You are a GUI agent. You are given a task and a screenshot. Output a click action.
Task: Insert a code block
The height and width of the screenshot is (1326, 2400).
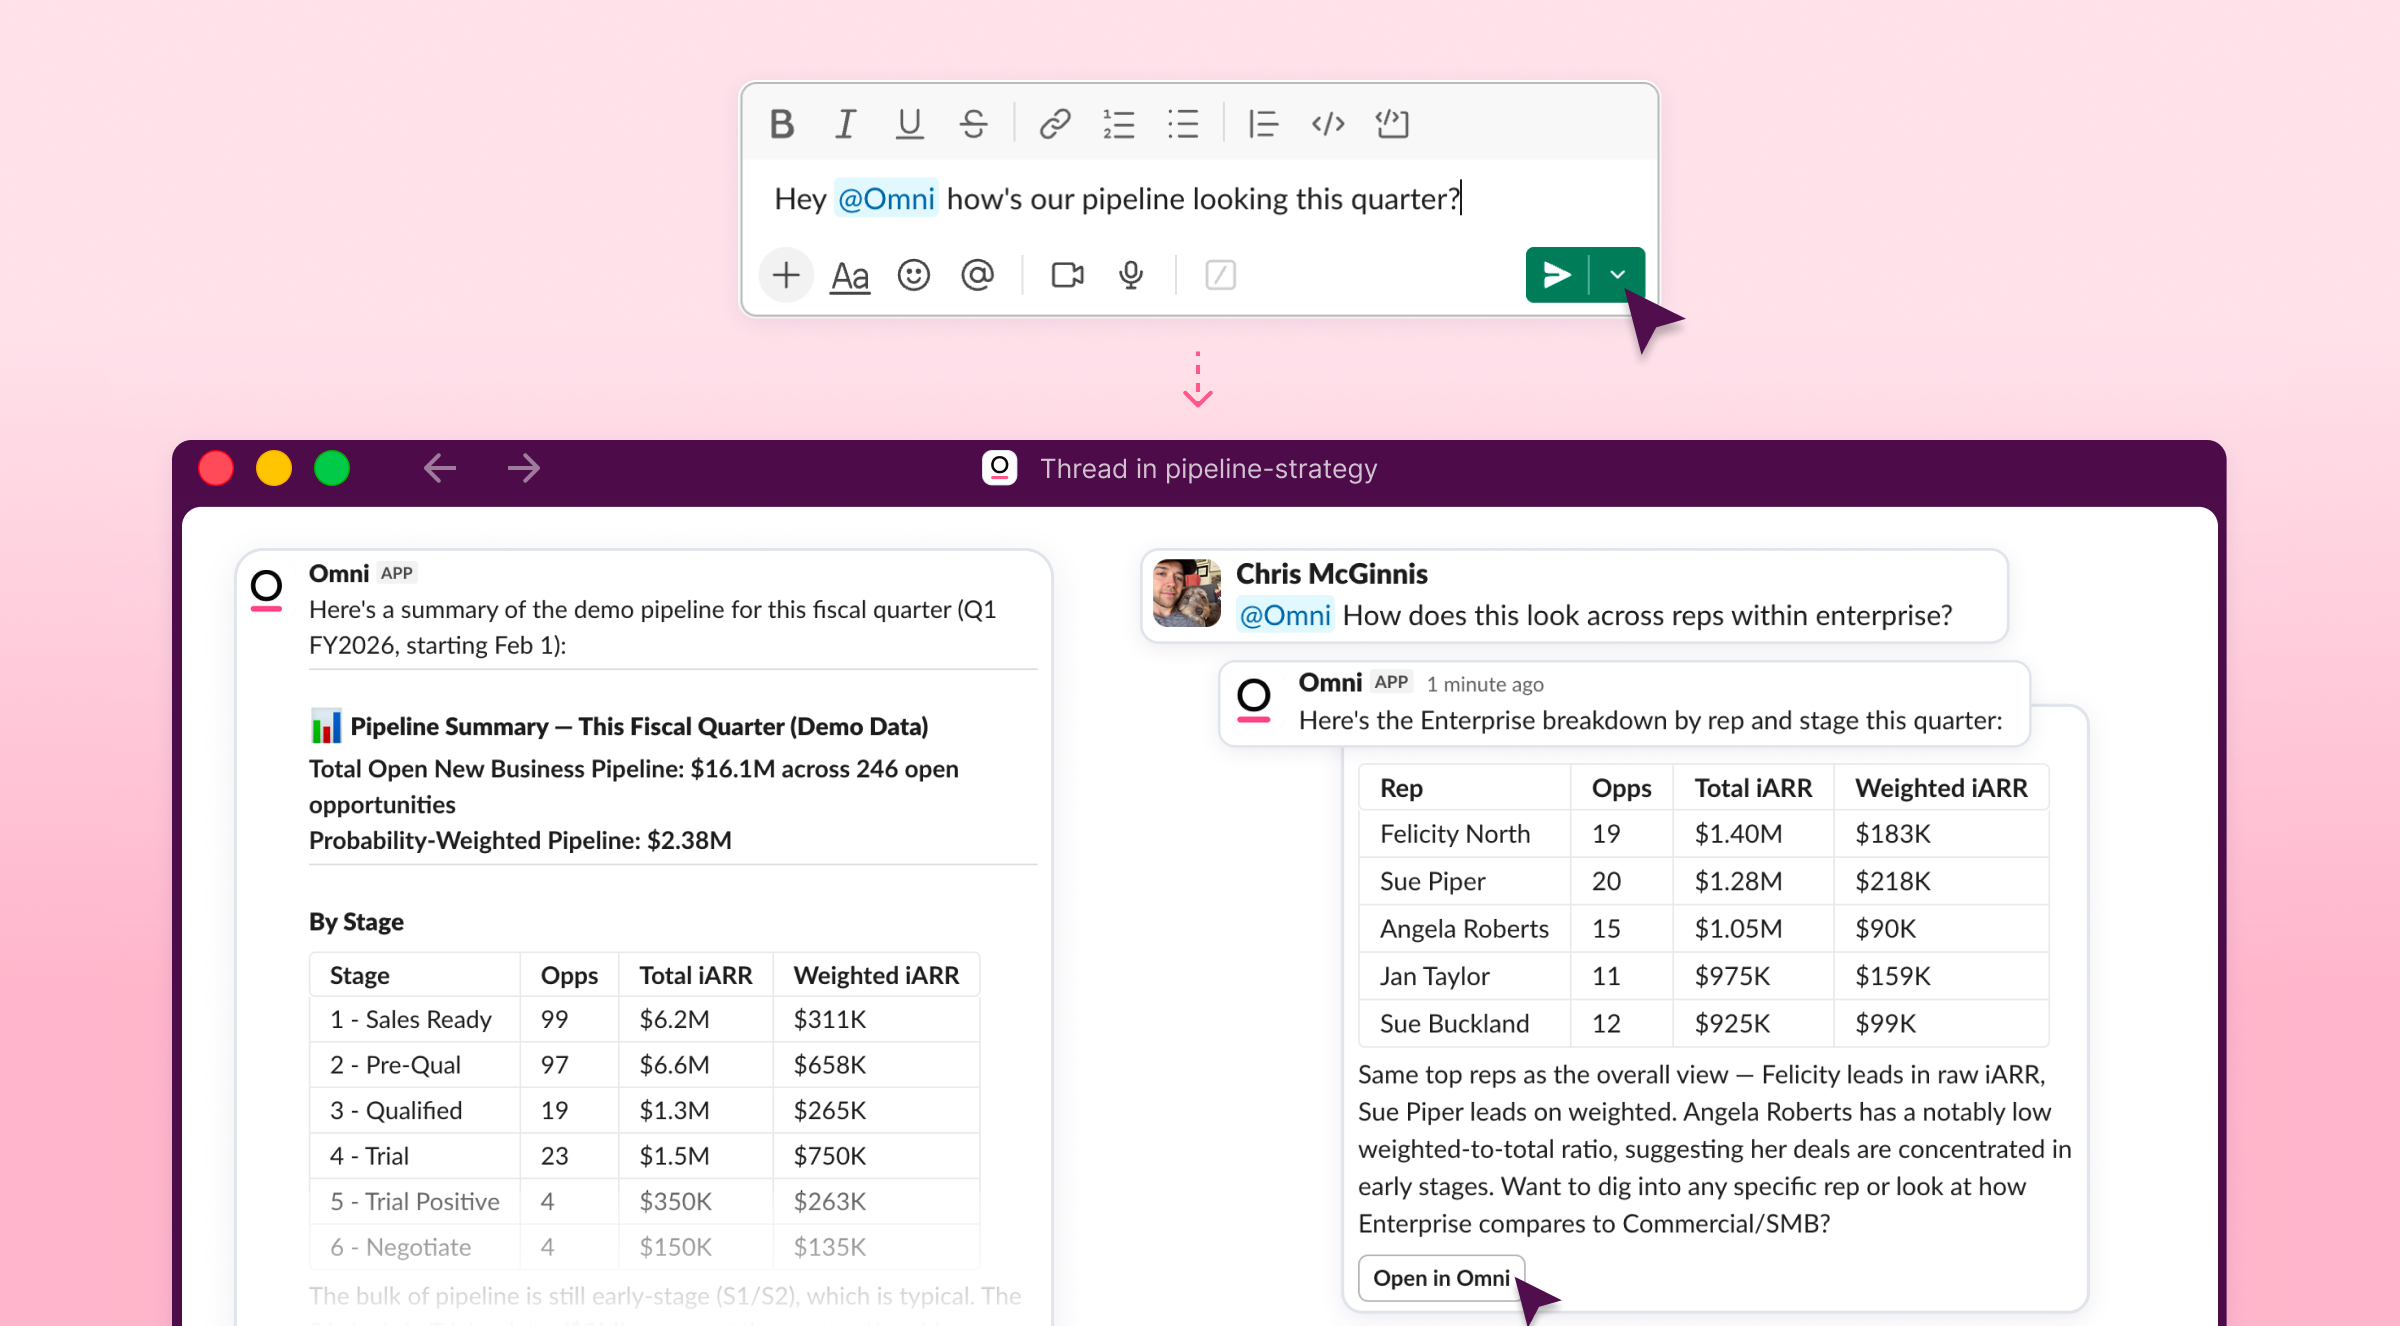1392,124
